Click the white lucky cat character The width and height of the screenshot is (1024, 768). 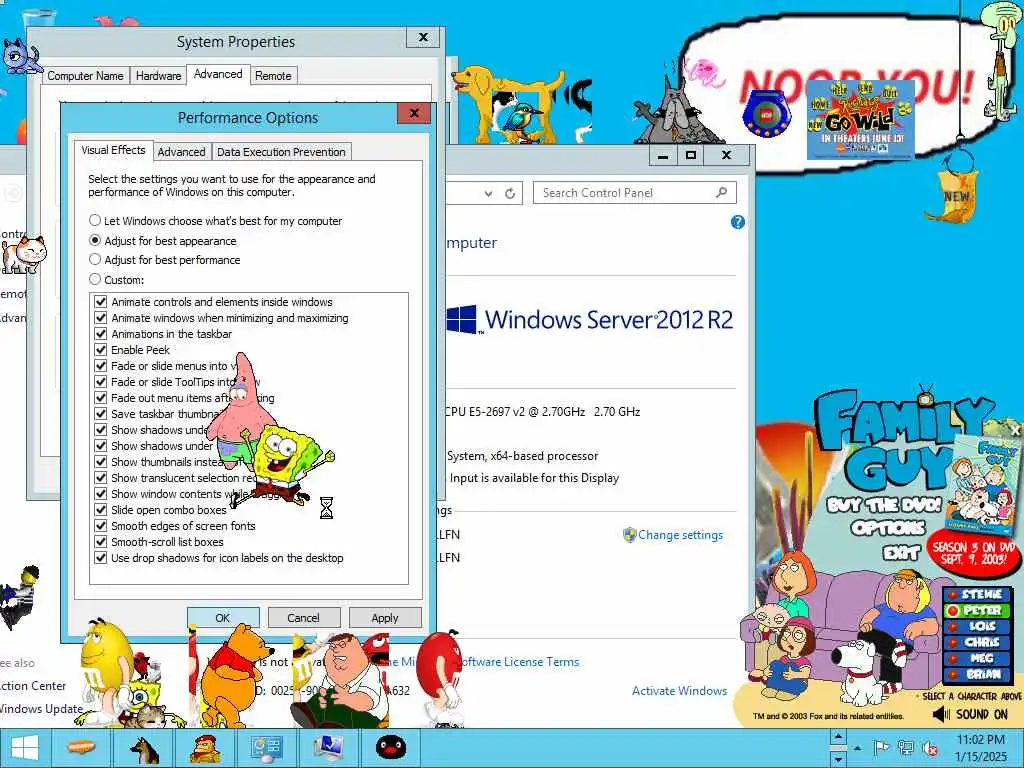point(24,255)
